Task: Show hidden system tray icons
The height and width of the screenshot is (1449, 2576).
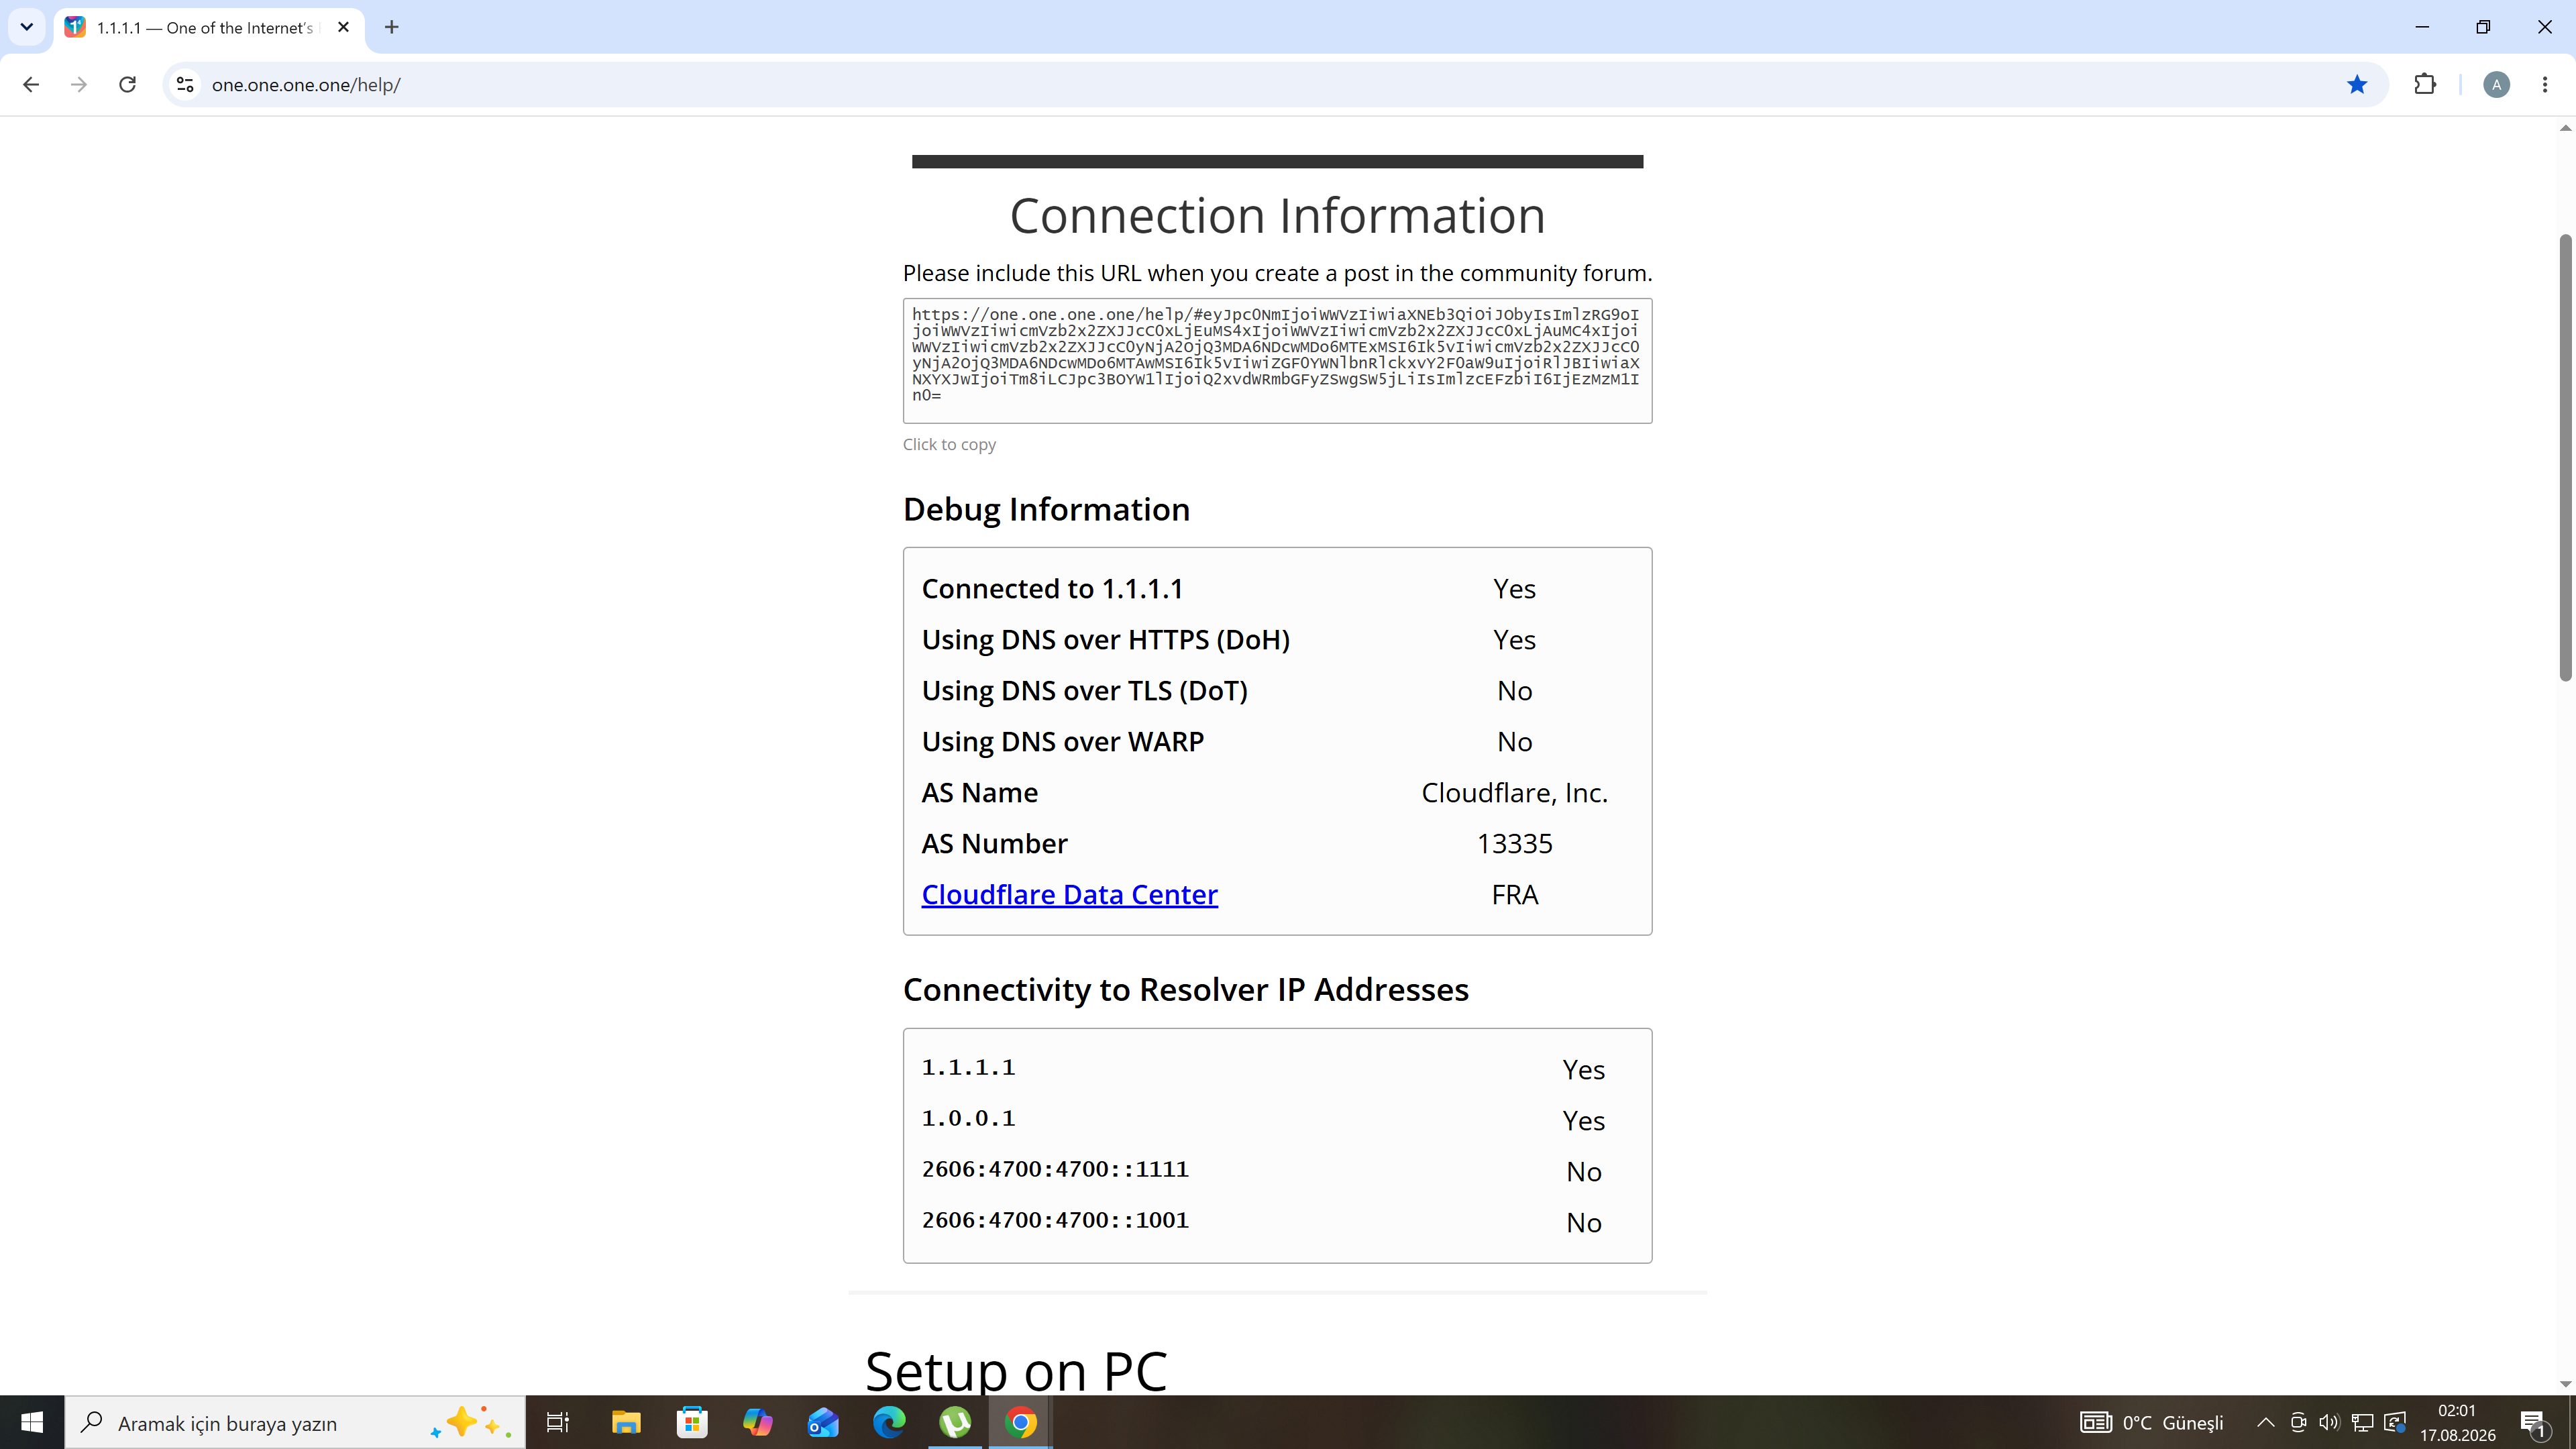Action: 2266,1422
